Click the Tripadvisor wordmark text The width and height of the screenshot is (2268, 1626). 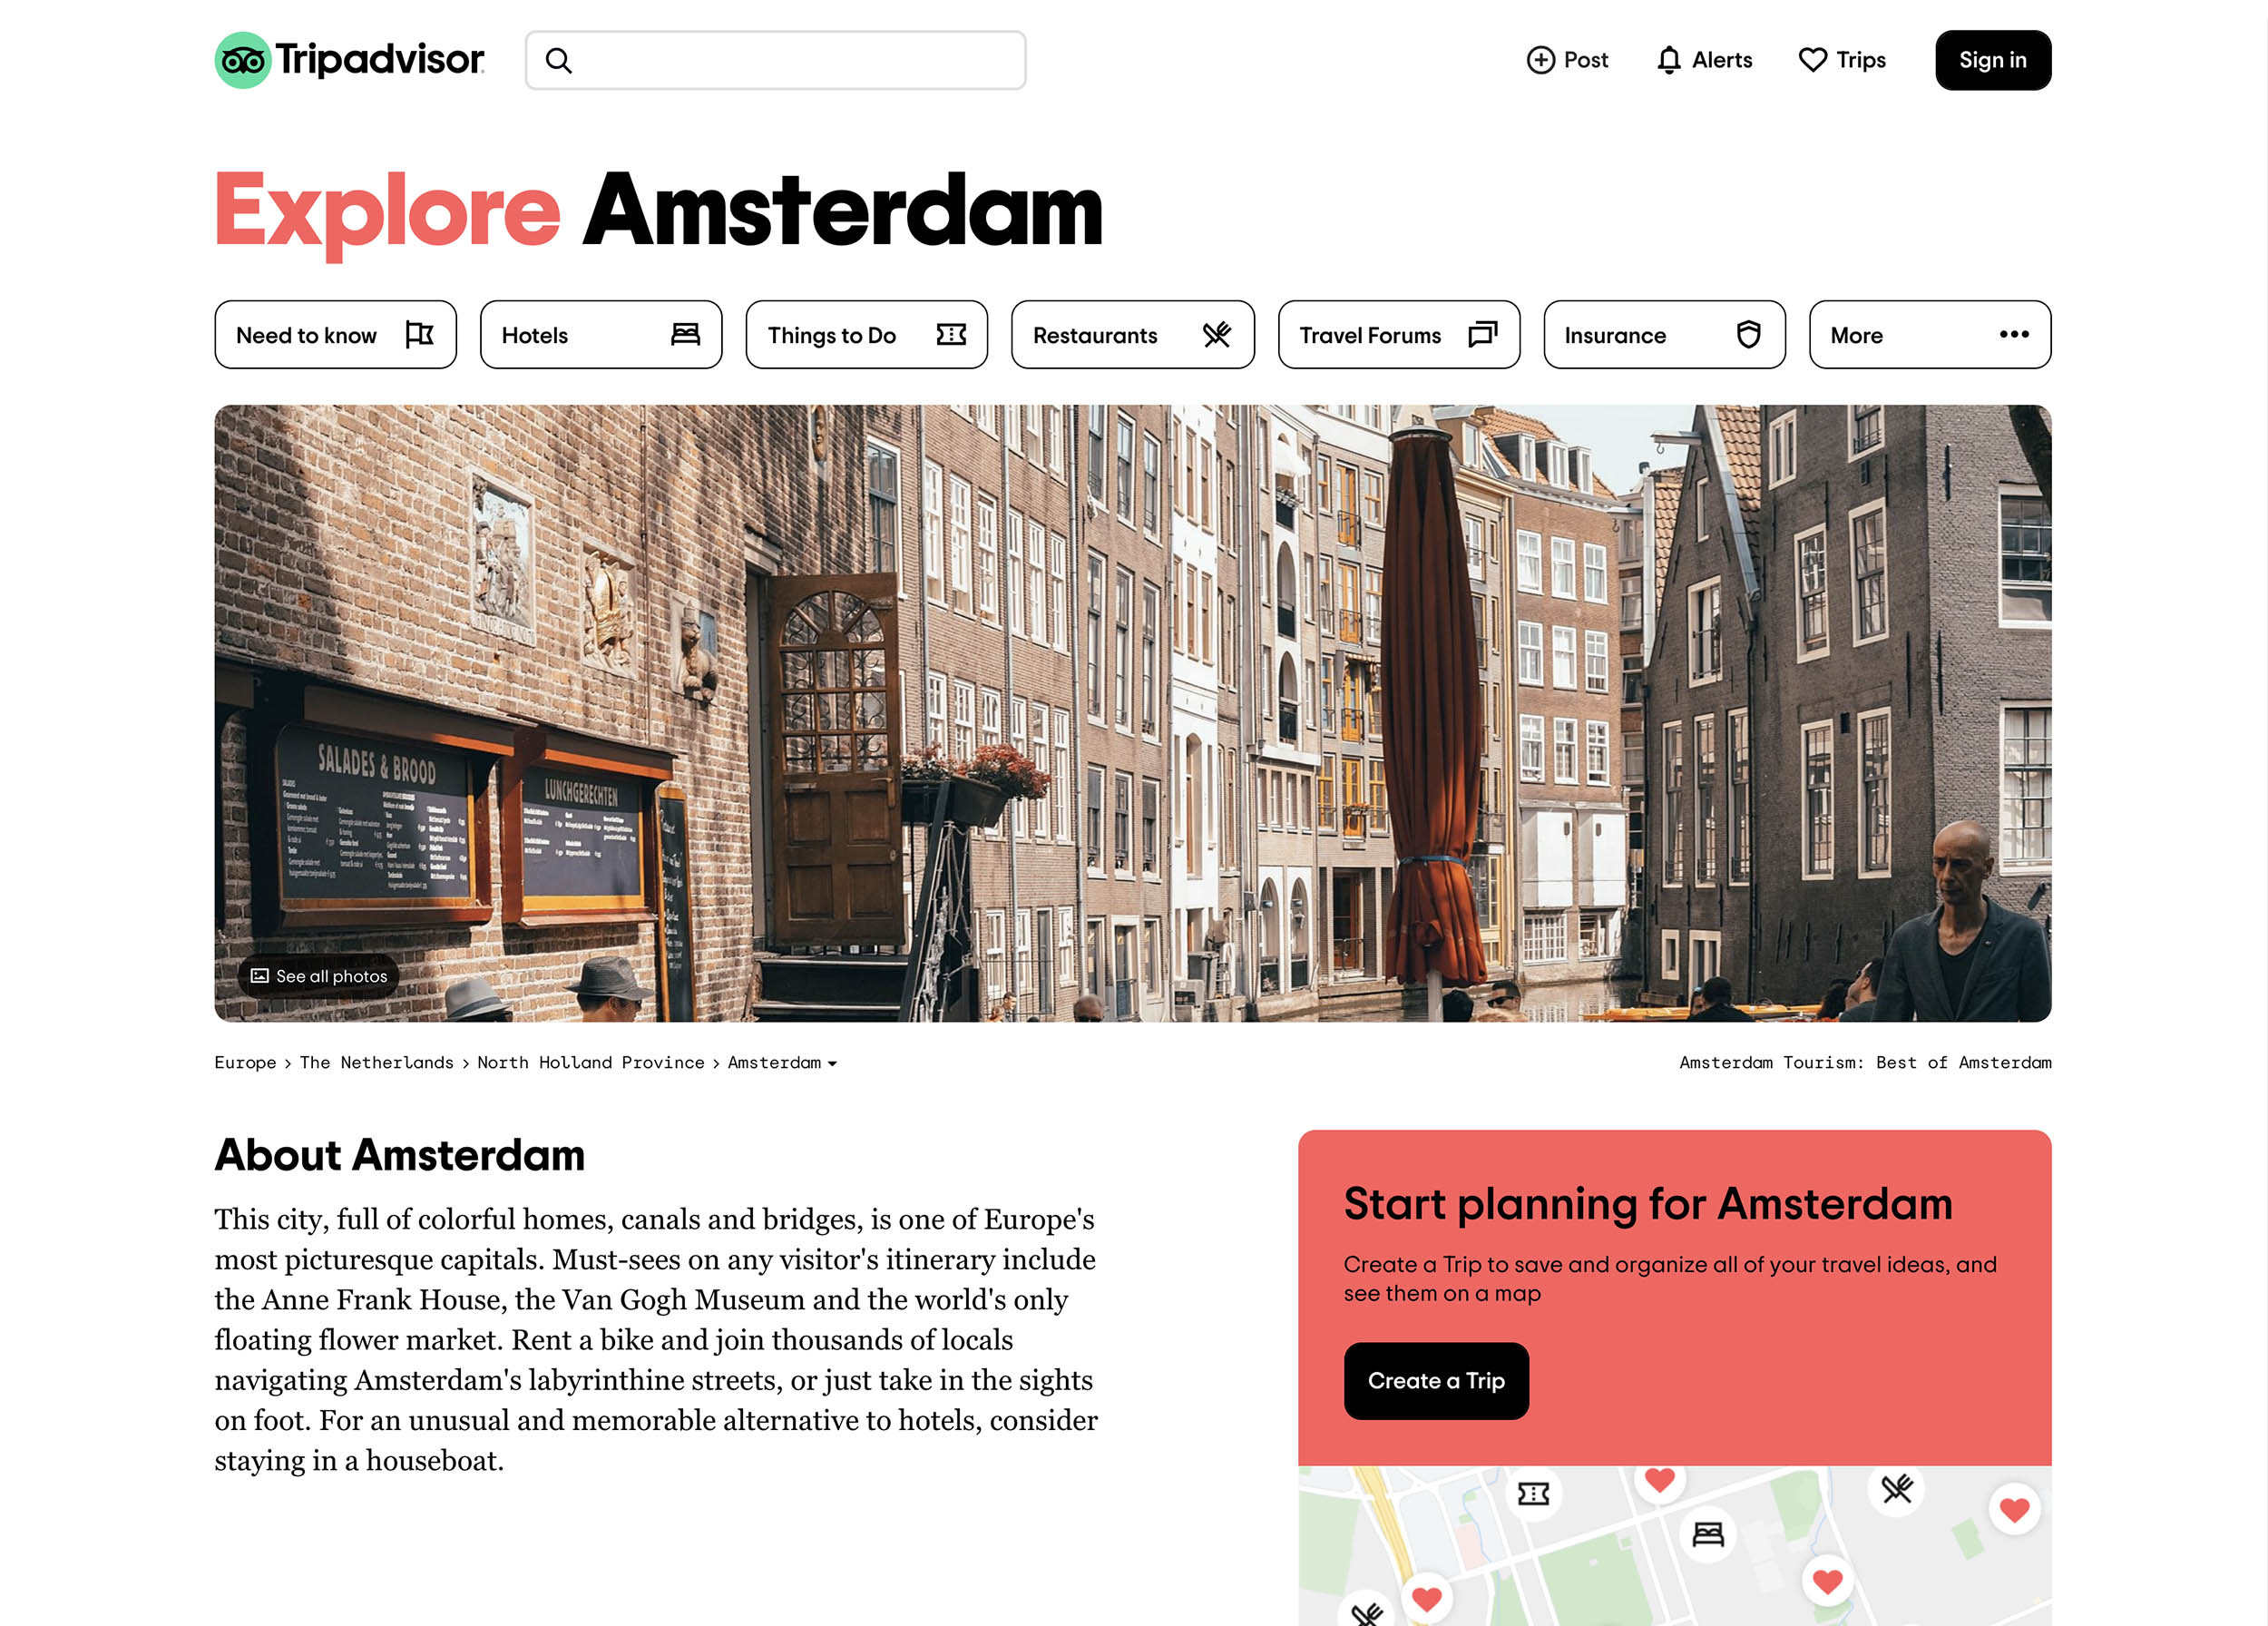coord(380,60)
